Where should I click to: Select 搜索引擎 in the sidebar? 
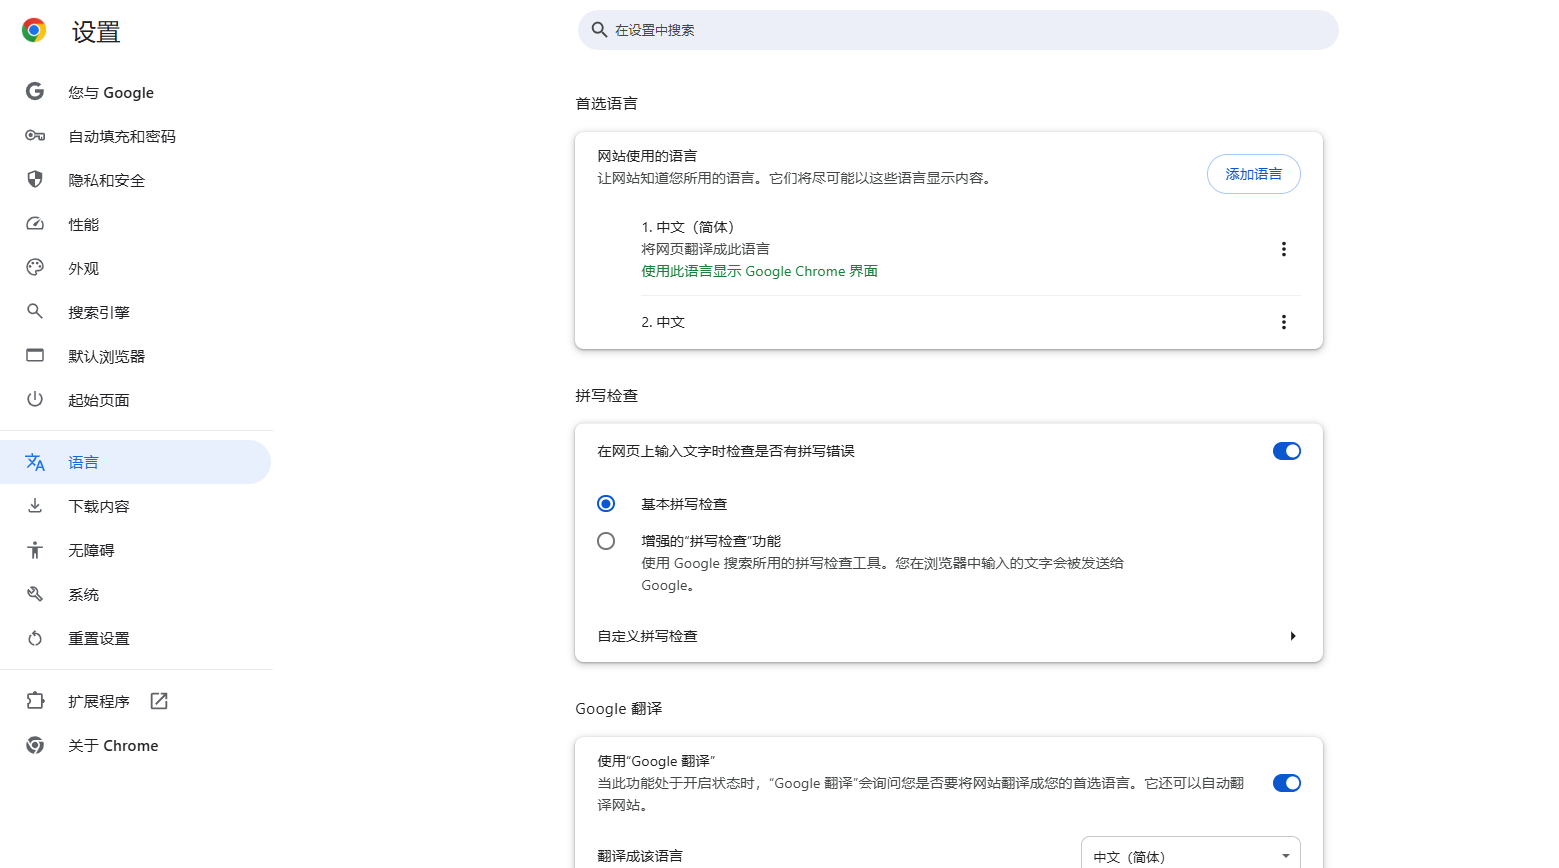(135, 312)
